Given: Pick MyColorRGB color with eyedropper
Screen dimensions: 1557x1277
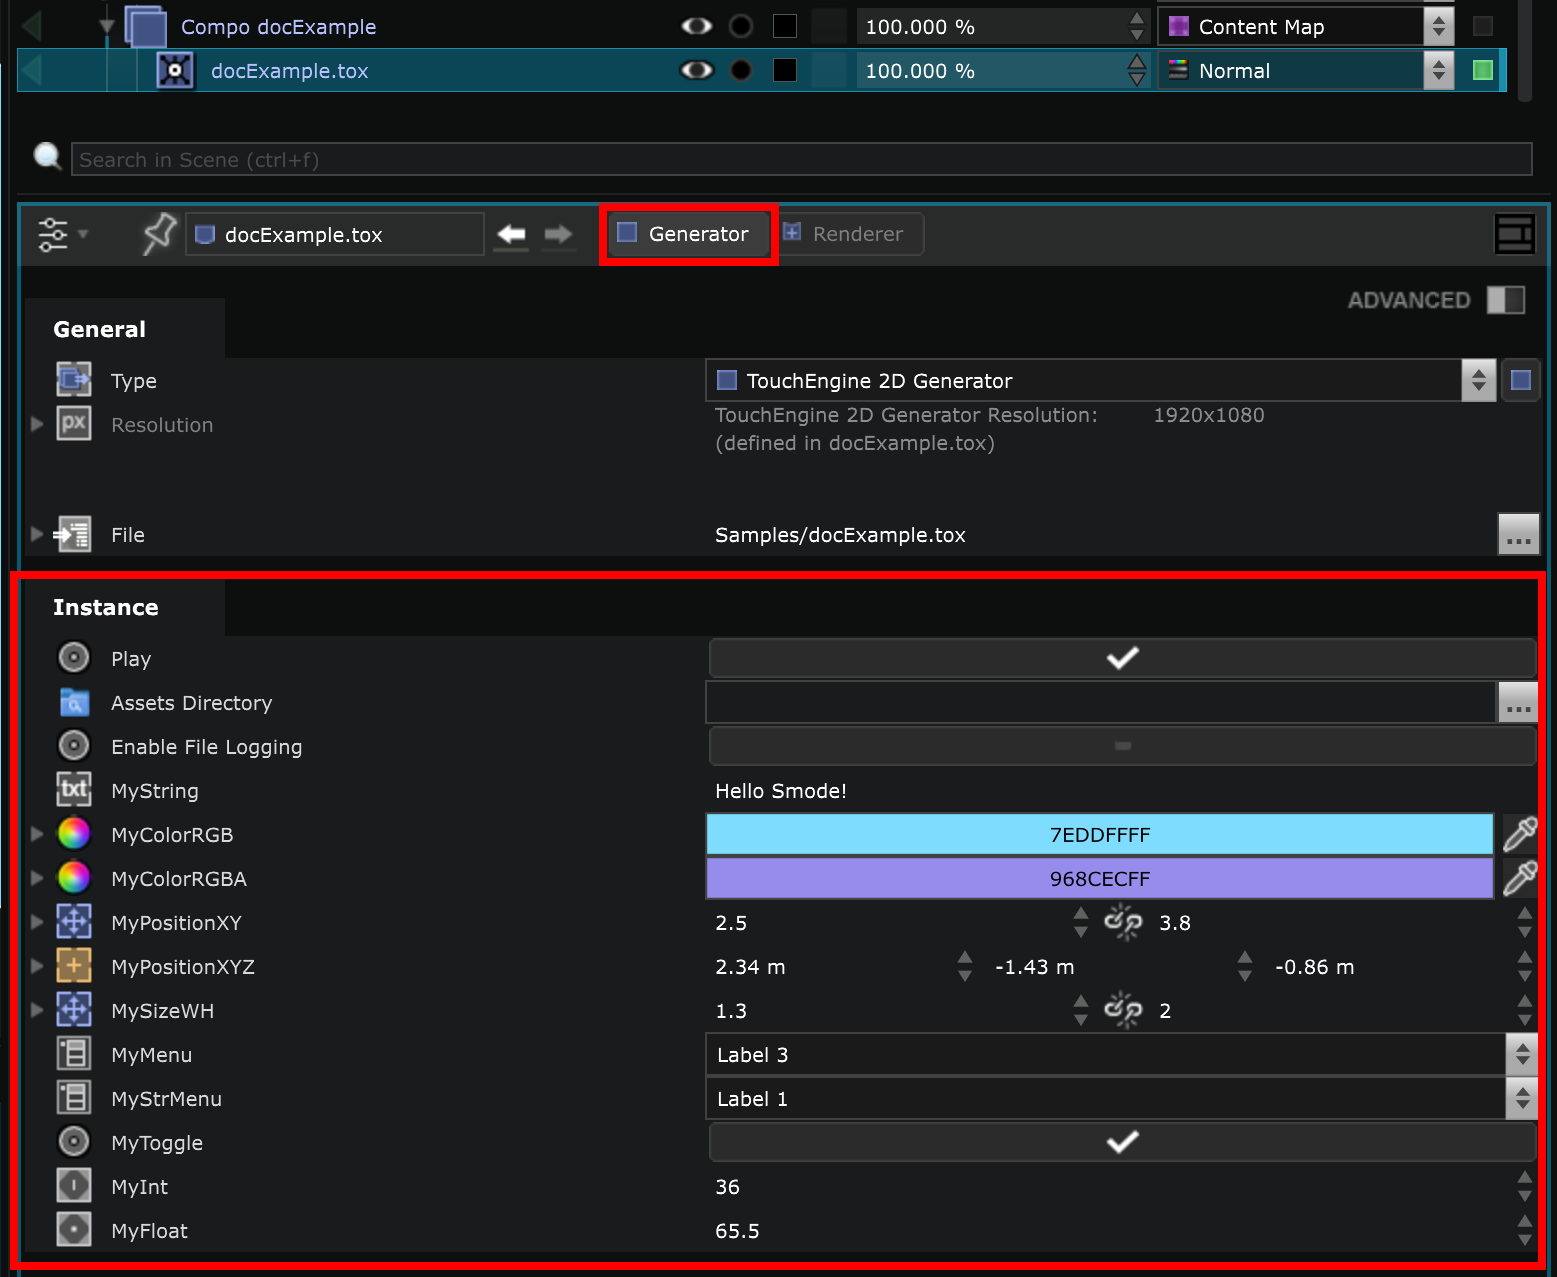Looking at the screenshot, I should (1520, 834).
